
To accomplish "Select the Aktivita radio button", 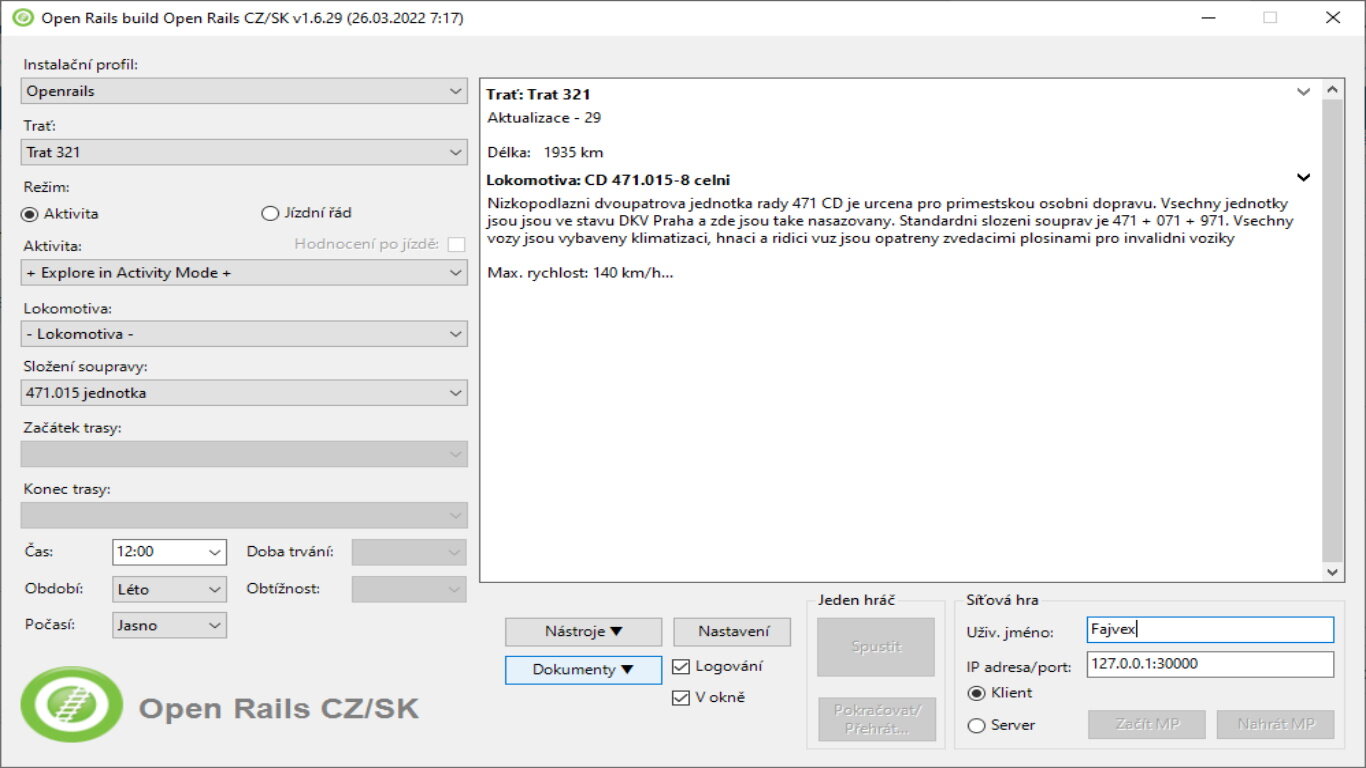I will click(x=30, y=213).
